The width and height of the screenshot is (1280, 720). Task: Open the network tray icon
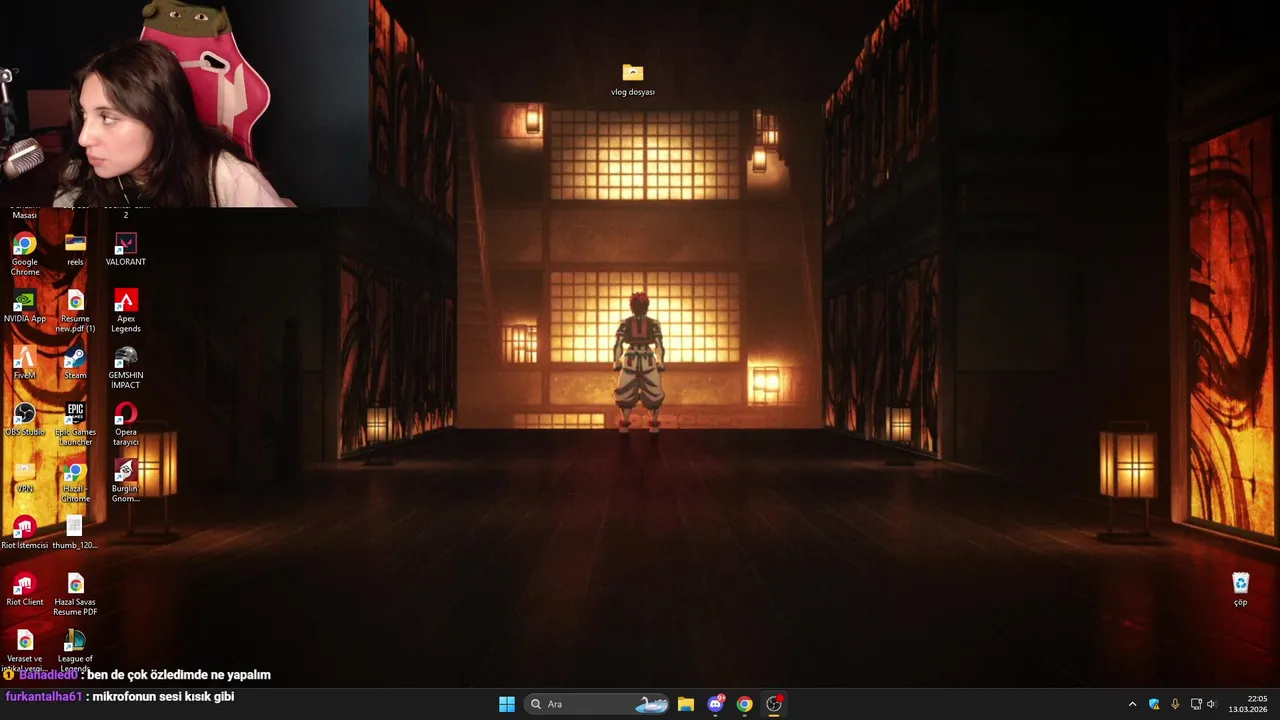pyautogui.click(x=1196, y=704)
